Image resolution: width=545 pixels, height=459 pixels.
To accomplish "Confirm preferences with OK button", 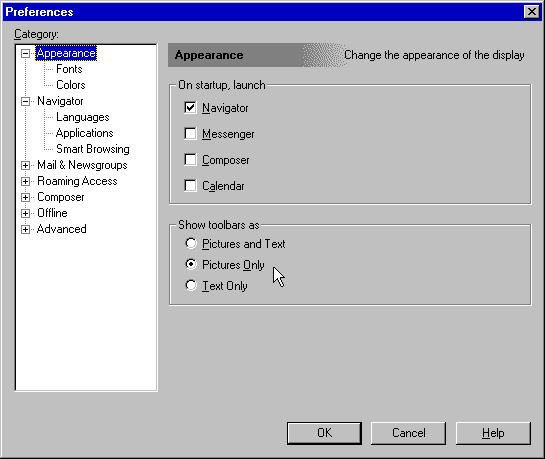I will [324, 433].
